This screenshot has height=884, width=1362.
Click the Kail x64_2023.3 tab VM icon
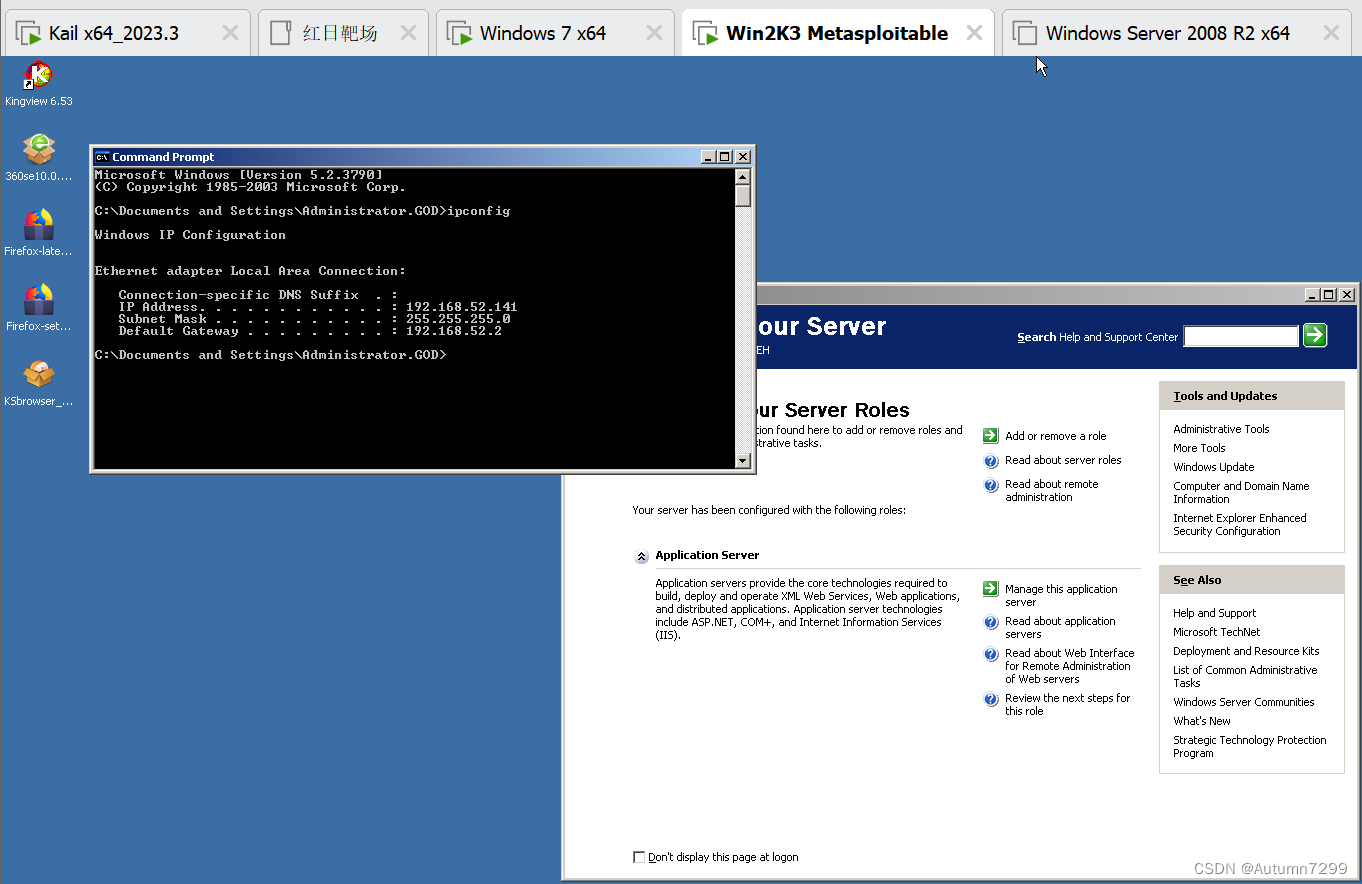click(x=29, y=33)
